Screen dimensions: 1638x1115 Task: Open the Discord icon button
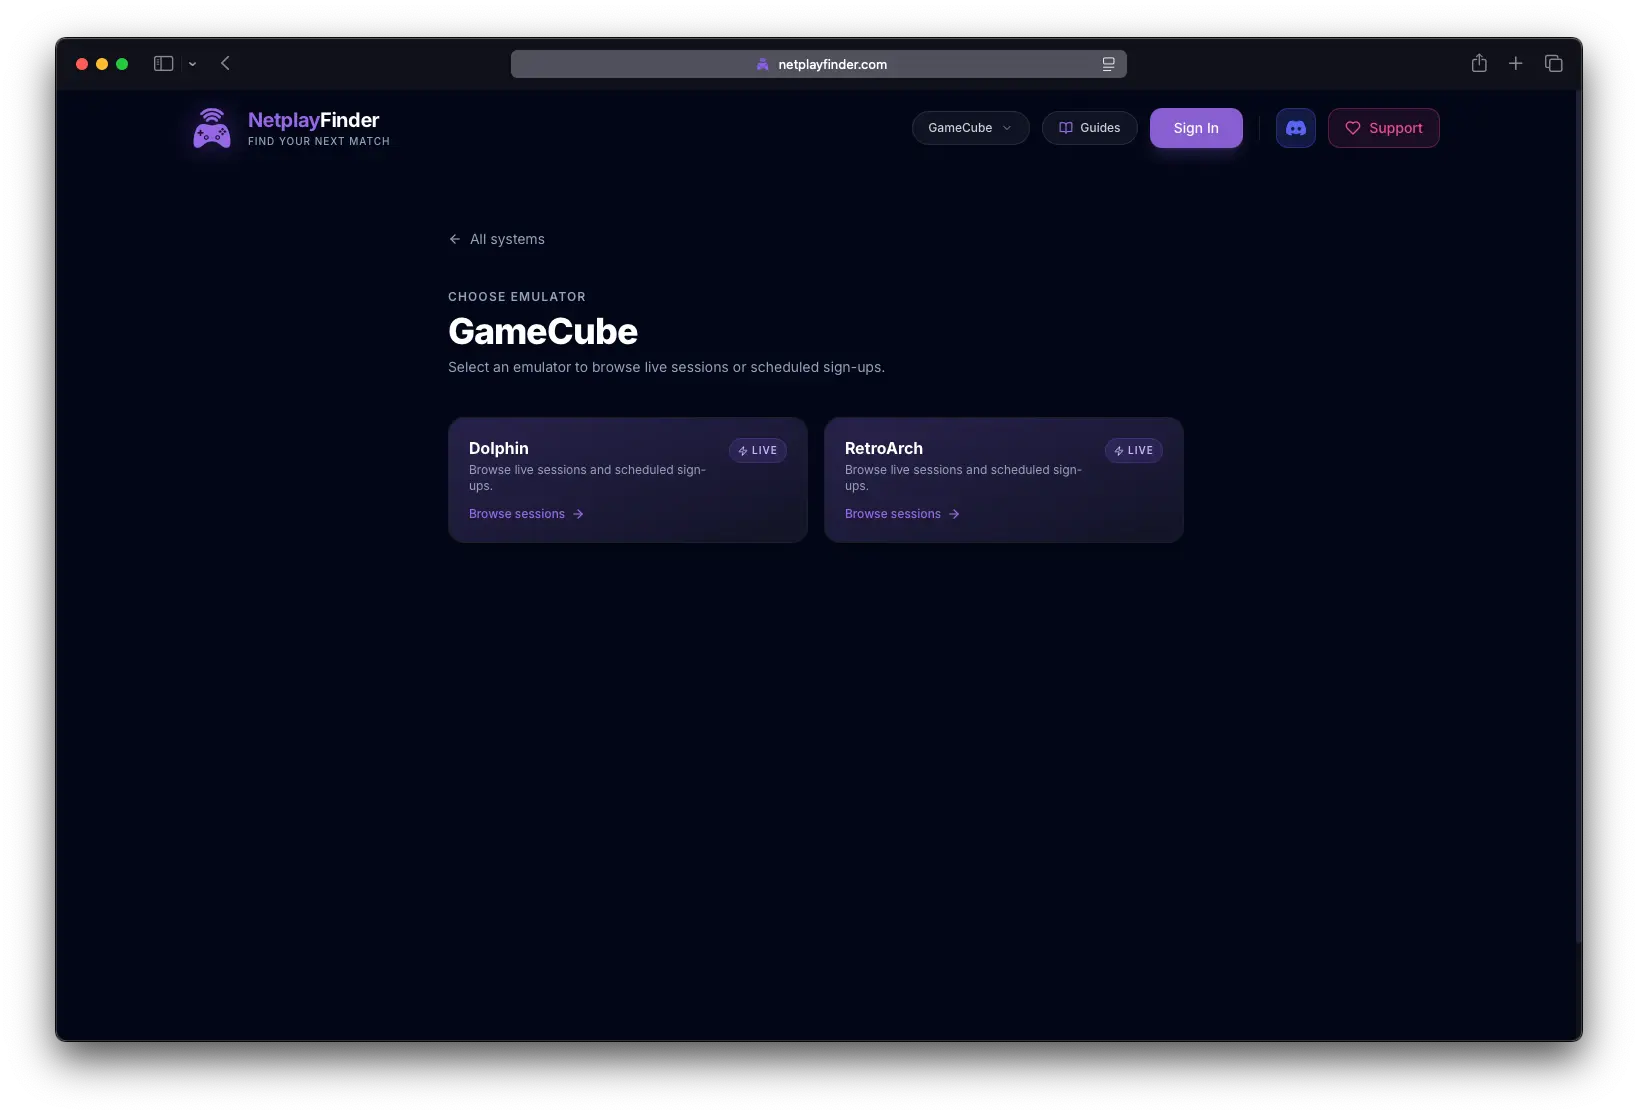pos(1295,128)
